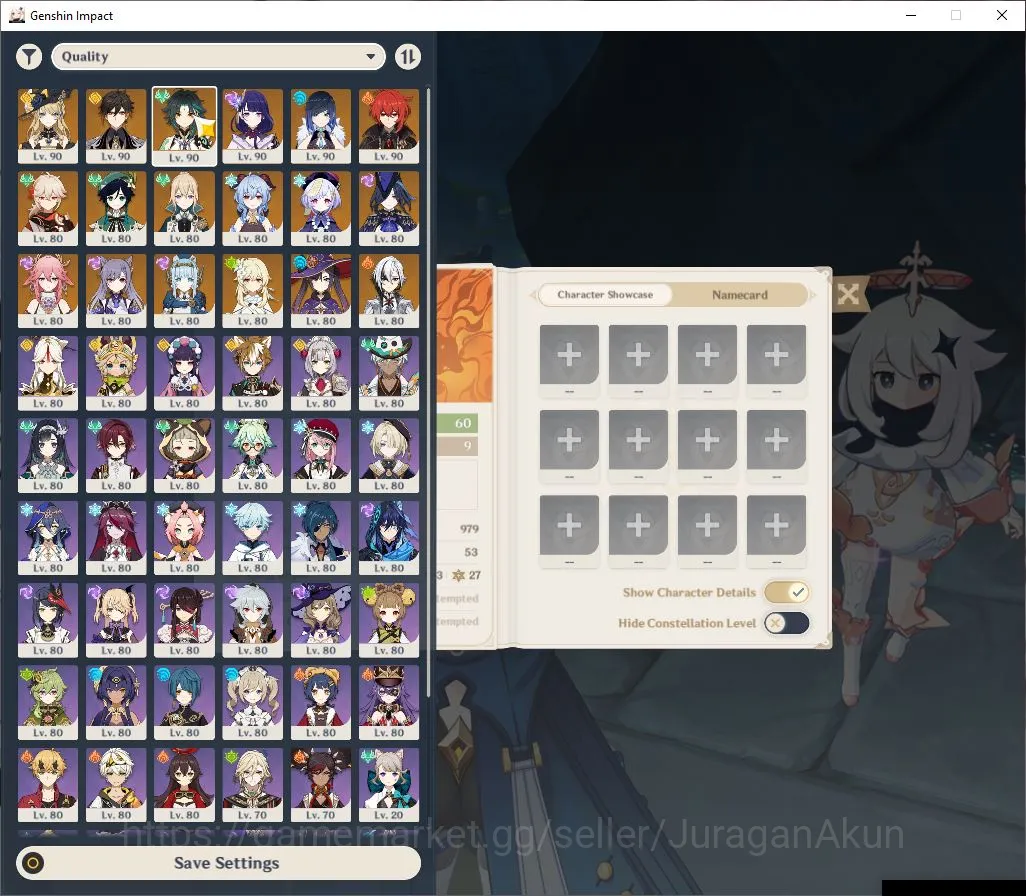The height and width of the screenshot is (896, 1026).
Task: Select the highlighted Xiao portrait
Action: tap(184, 126)
